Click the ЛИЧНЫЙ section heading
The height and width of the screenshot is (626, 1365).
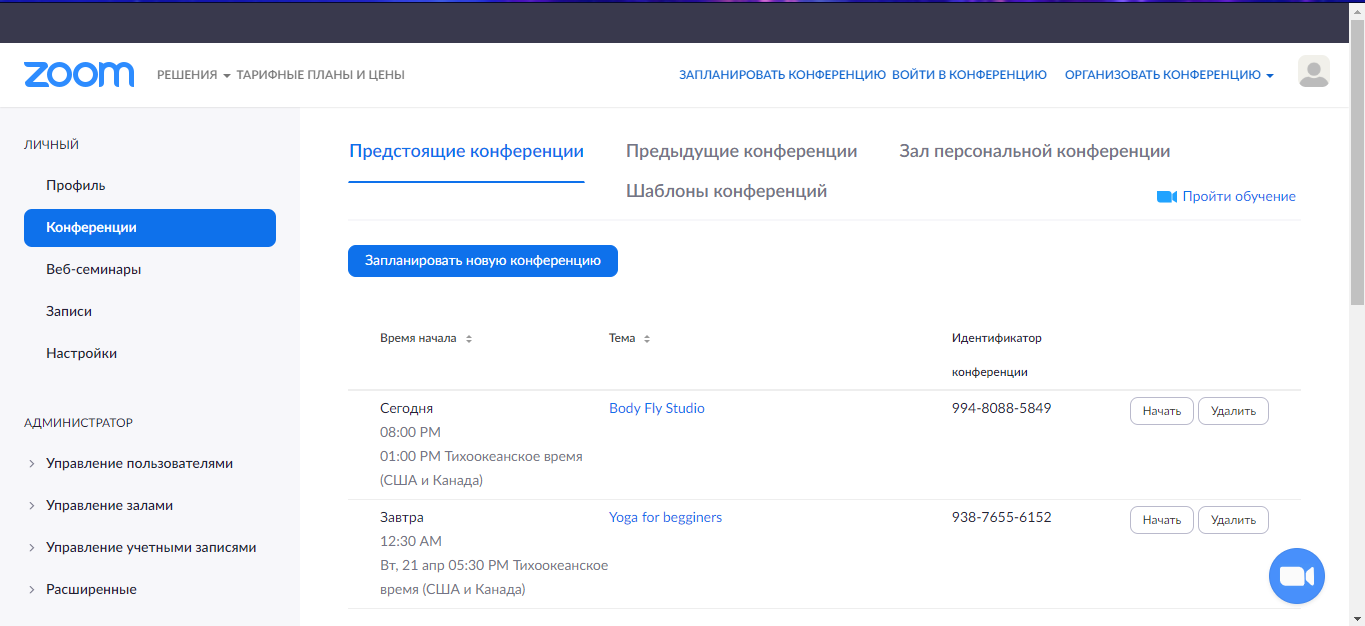(51, 145)
